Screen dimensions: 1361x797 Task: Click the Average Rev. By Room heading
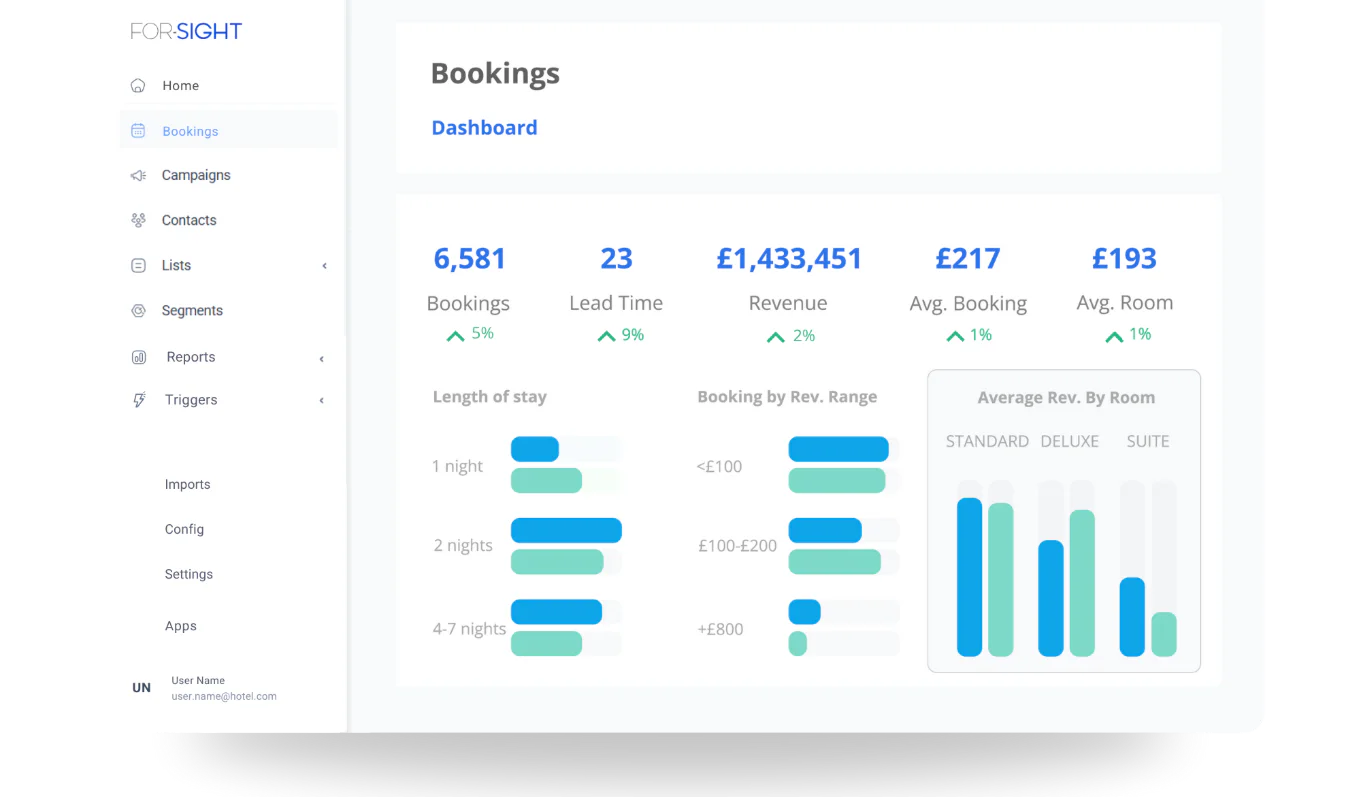tap(1066, 398)
